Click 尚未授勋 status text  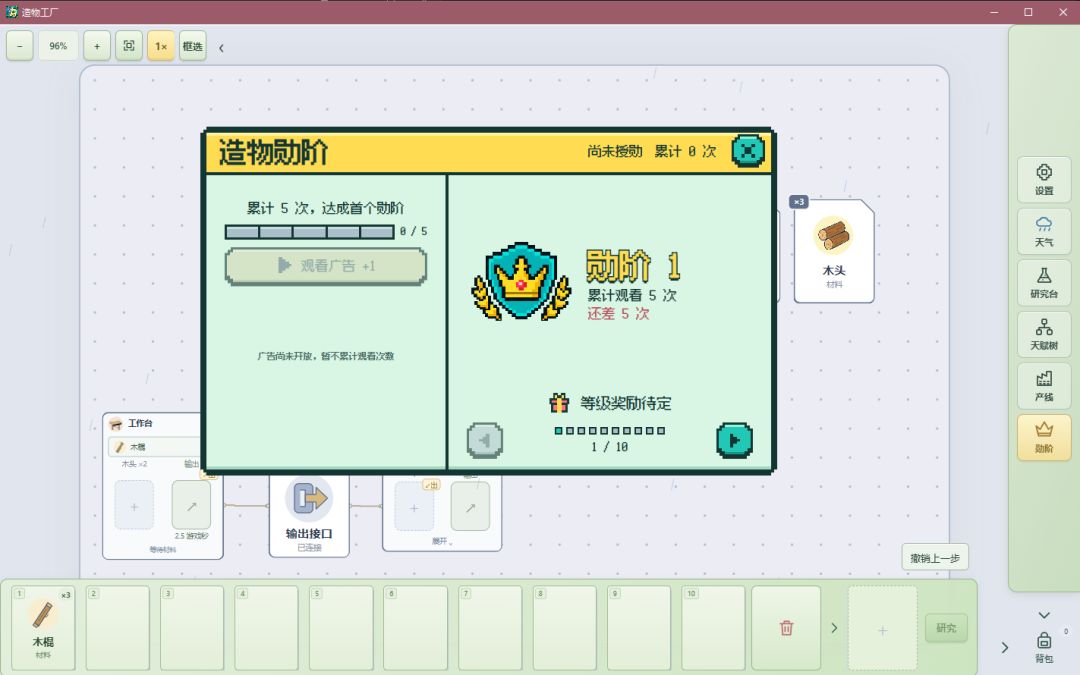click(x=615, y=151)
